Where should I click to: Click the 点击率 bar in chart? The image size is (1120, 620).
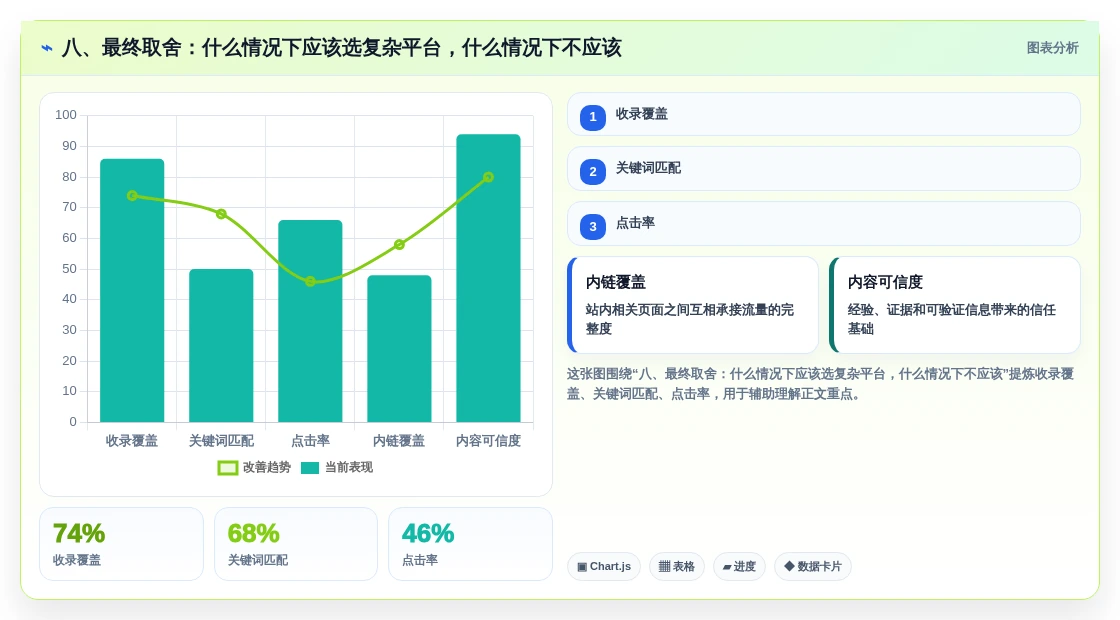click(x=310, y=321)
